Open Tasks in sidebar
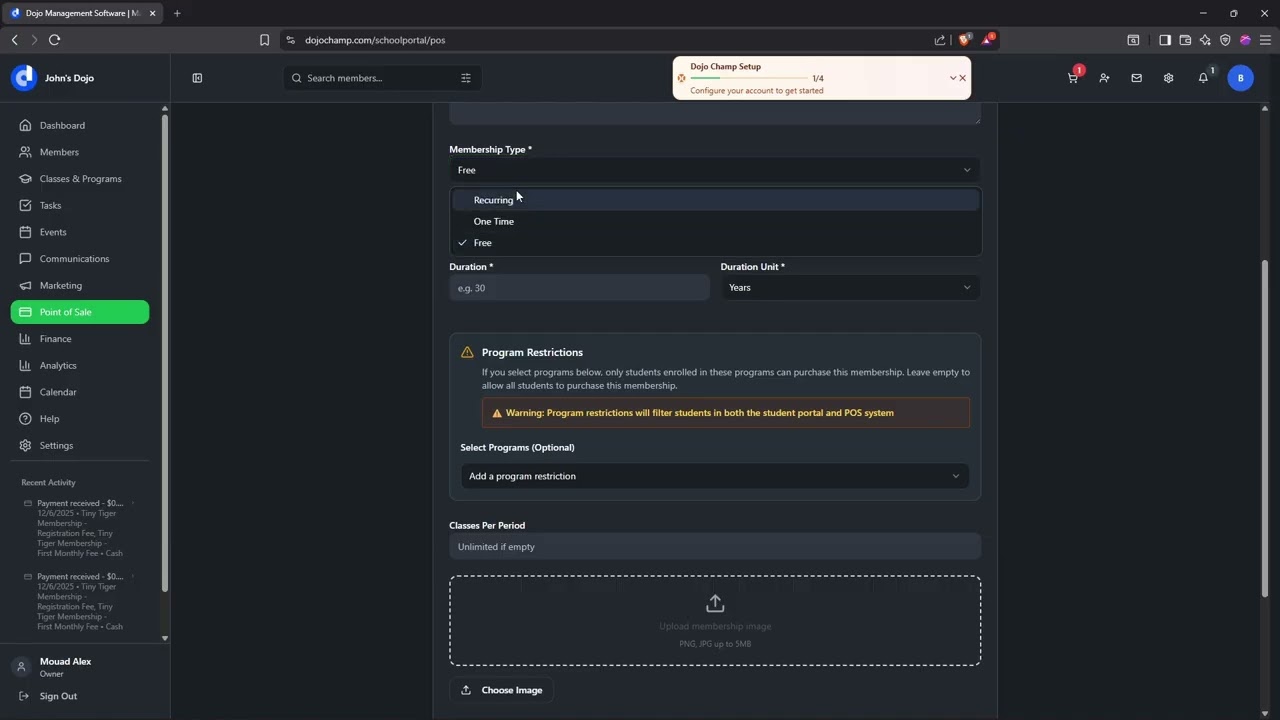Screen dimensions: 1280x720 (x=80, y=205)
